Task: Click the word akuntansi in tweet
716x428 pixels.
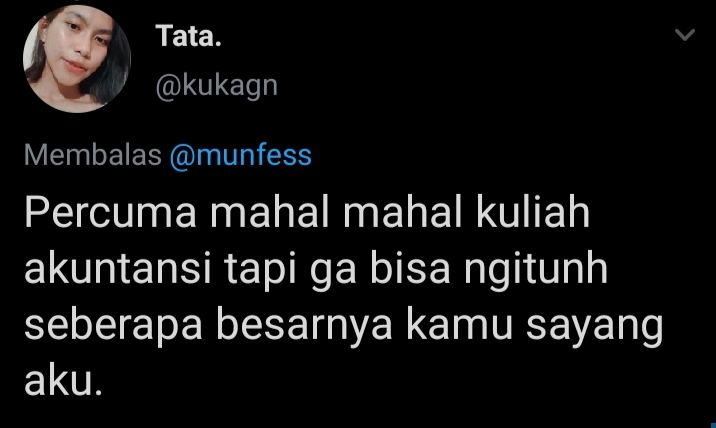Action: [118, 269]
